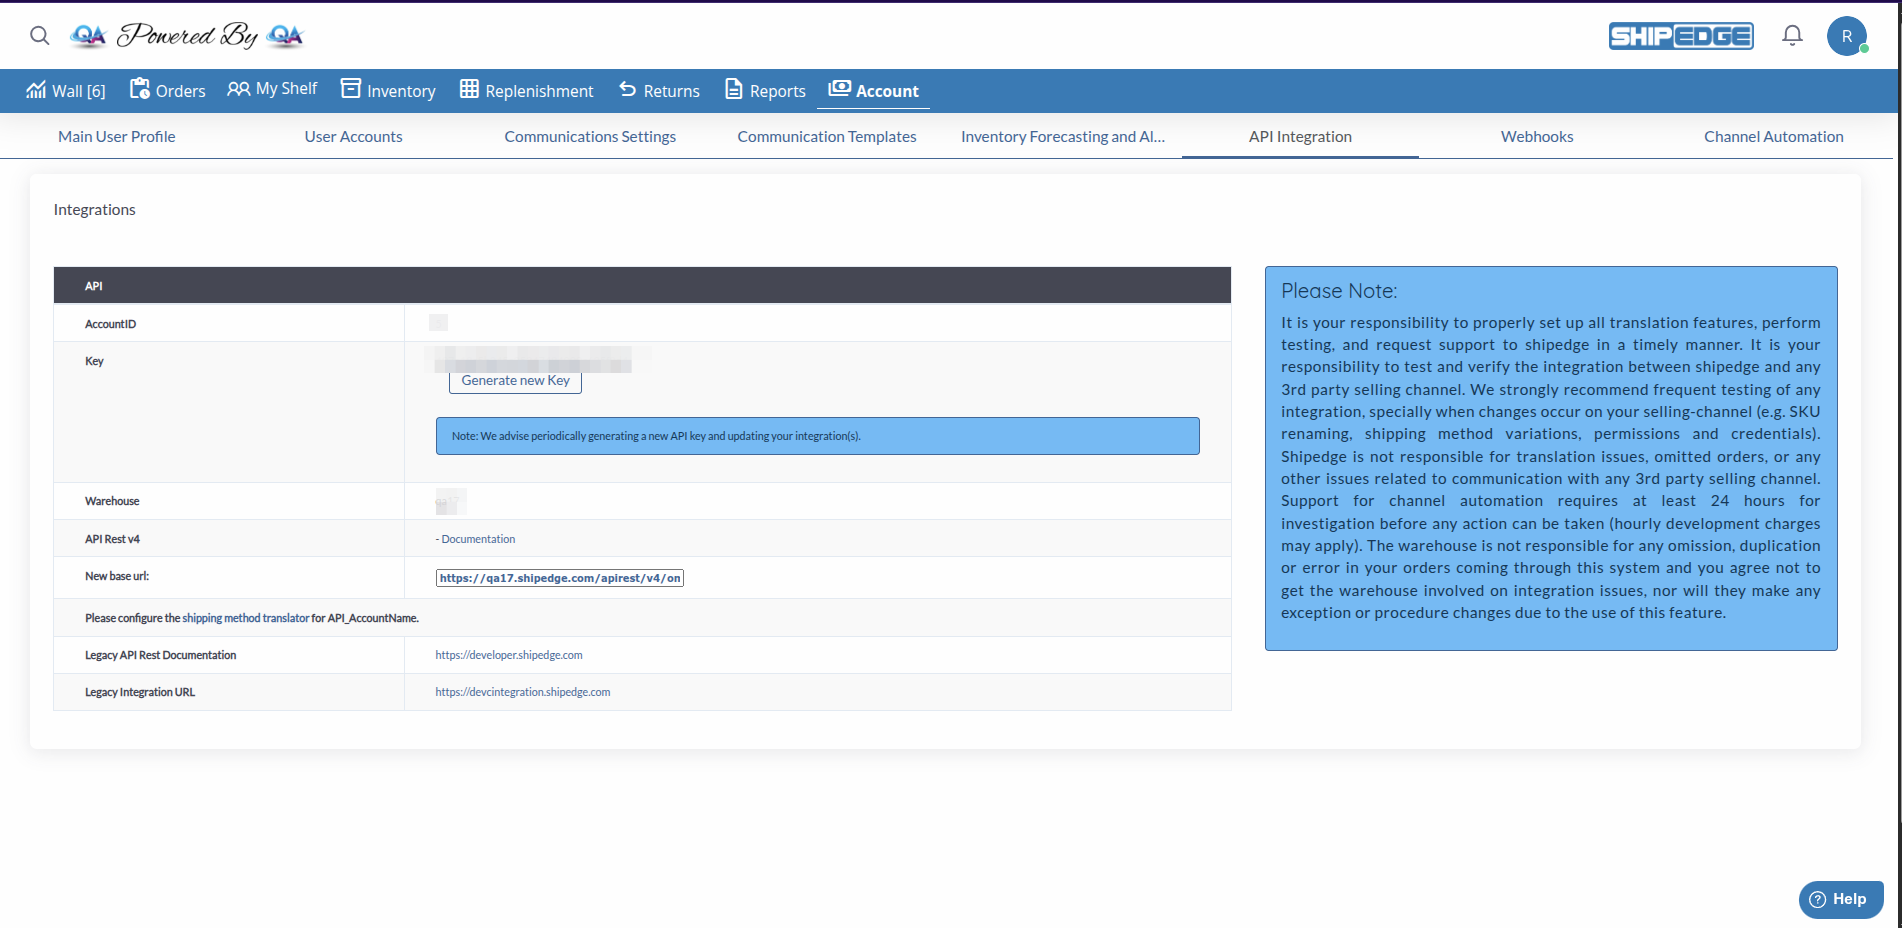Screen dimensions: 1902x928
Task: Open the user avatar menu
Action: tap(1847, 36)
